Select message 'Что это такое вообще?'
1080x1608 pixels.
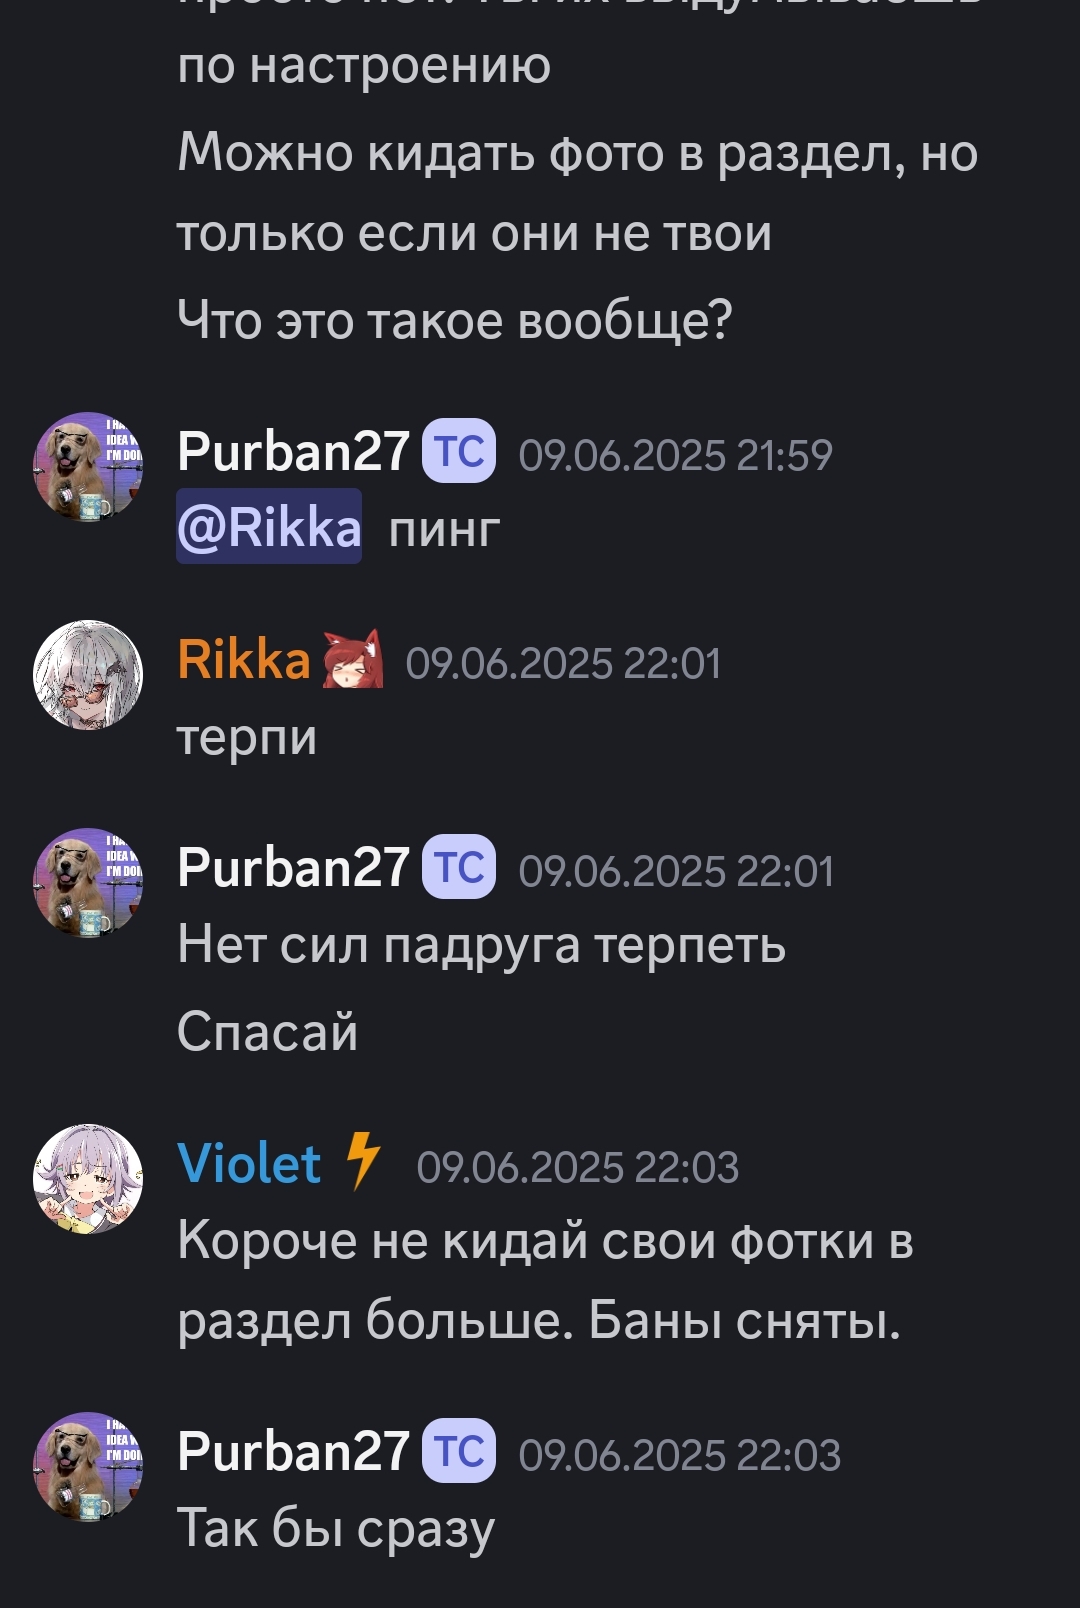click(x=455, y=321)
